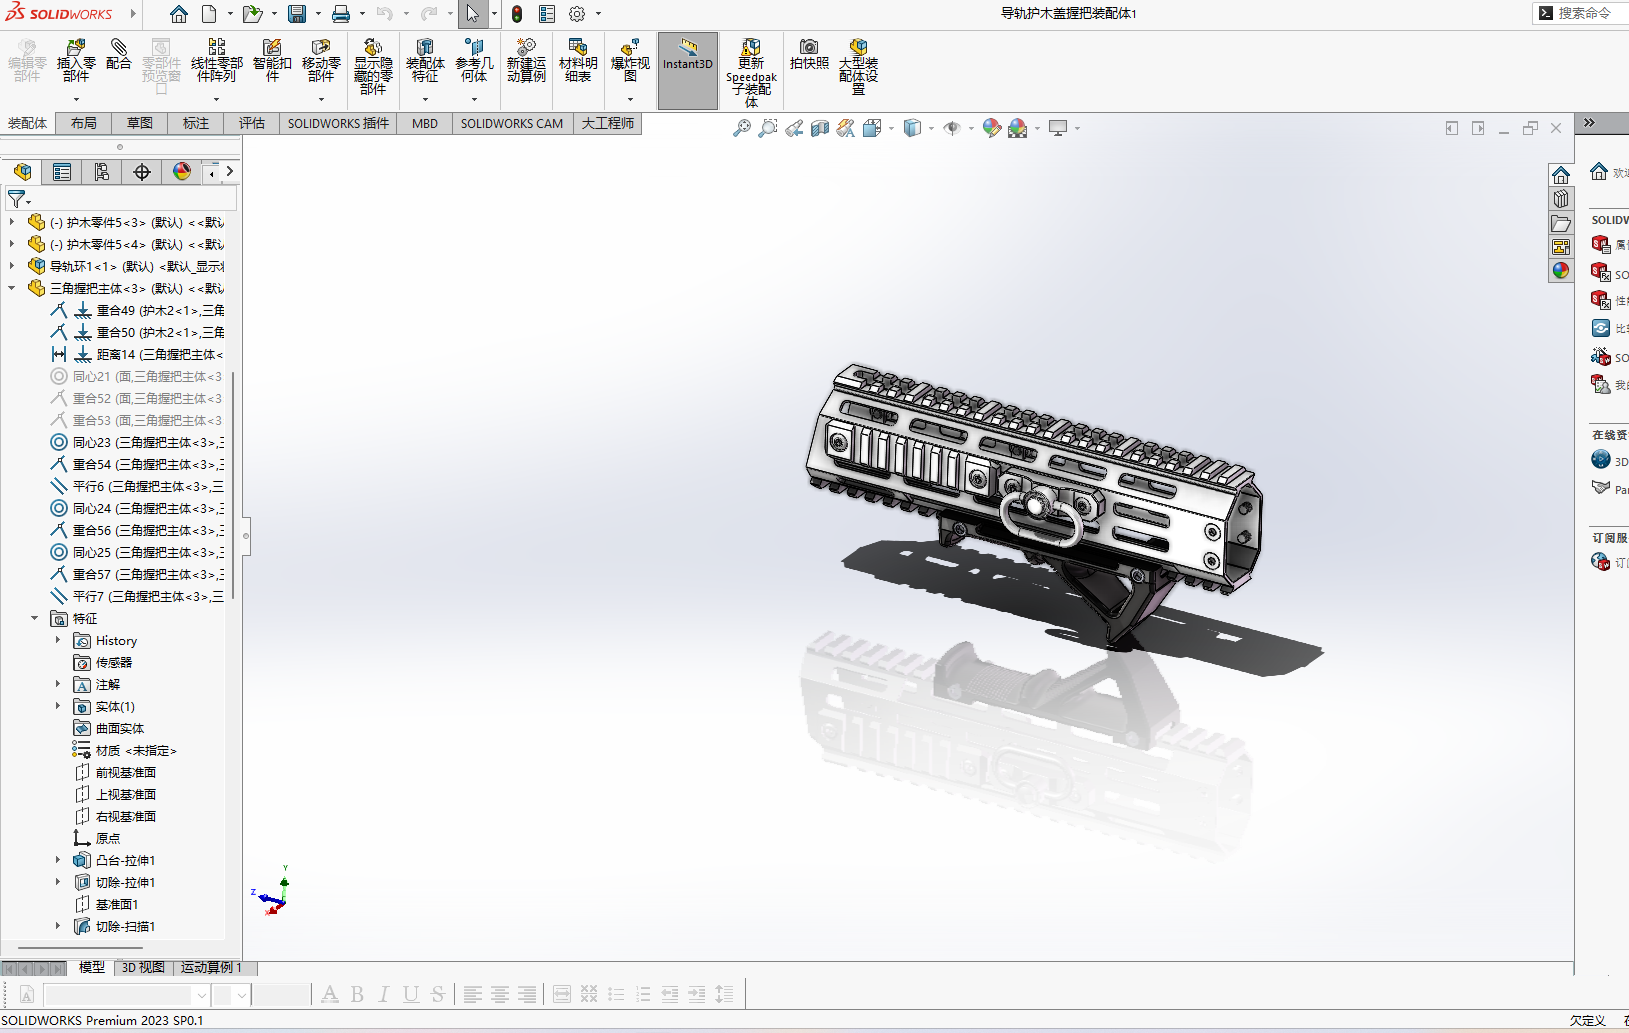This screenshot has width=1629, height=1033.
Task: Click the Bill of Materials (材料明细表) tool
Action: [578, 61]
